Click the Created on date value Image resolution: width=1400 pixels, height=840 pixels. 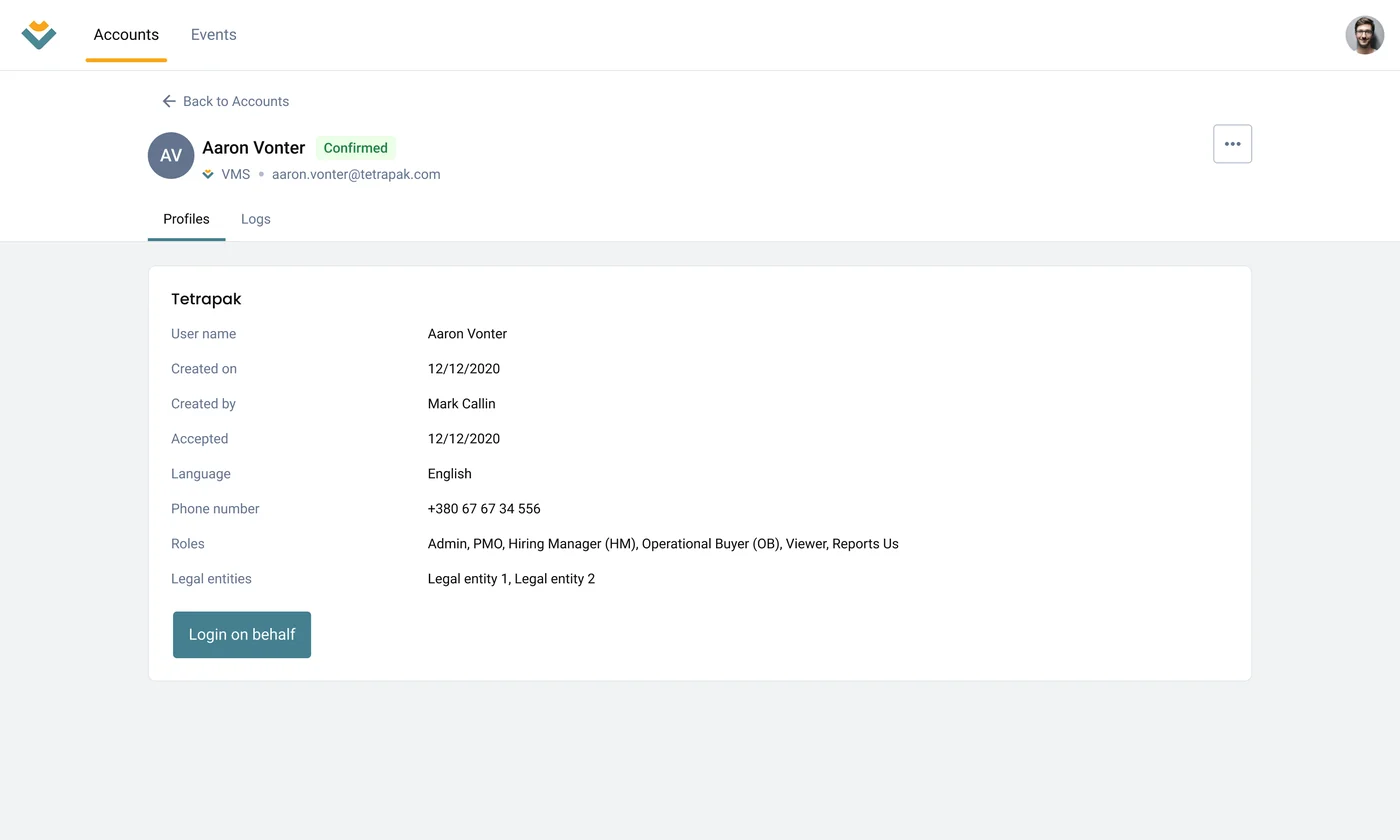464,369
